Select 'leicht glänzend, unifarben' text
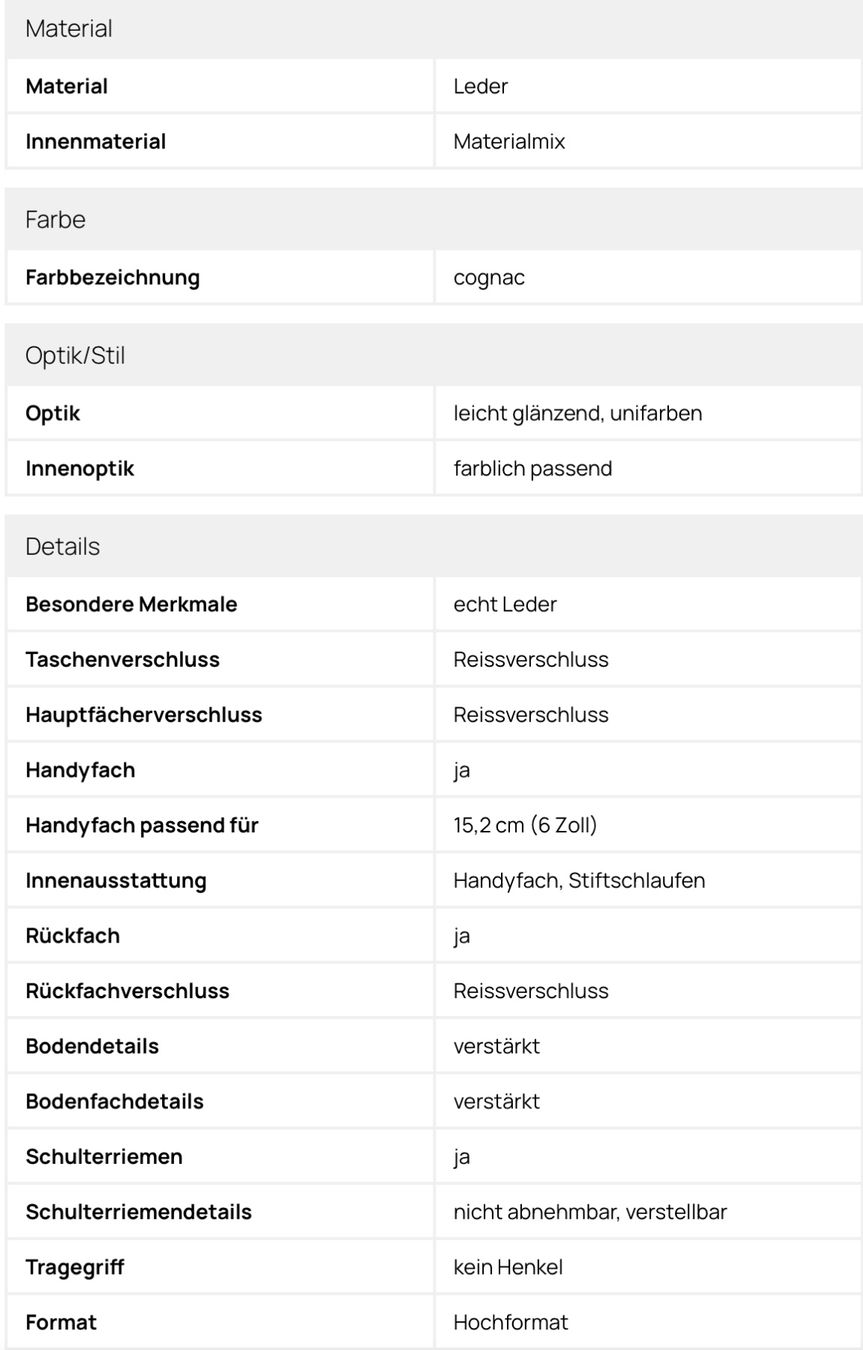863x1350 pixels. pos(578,413)
